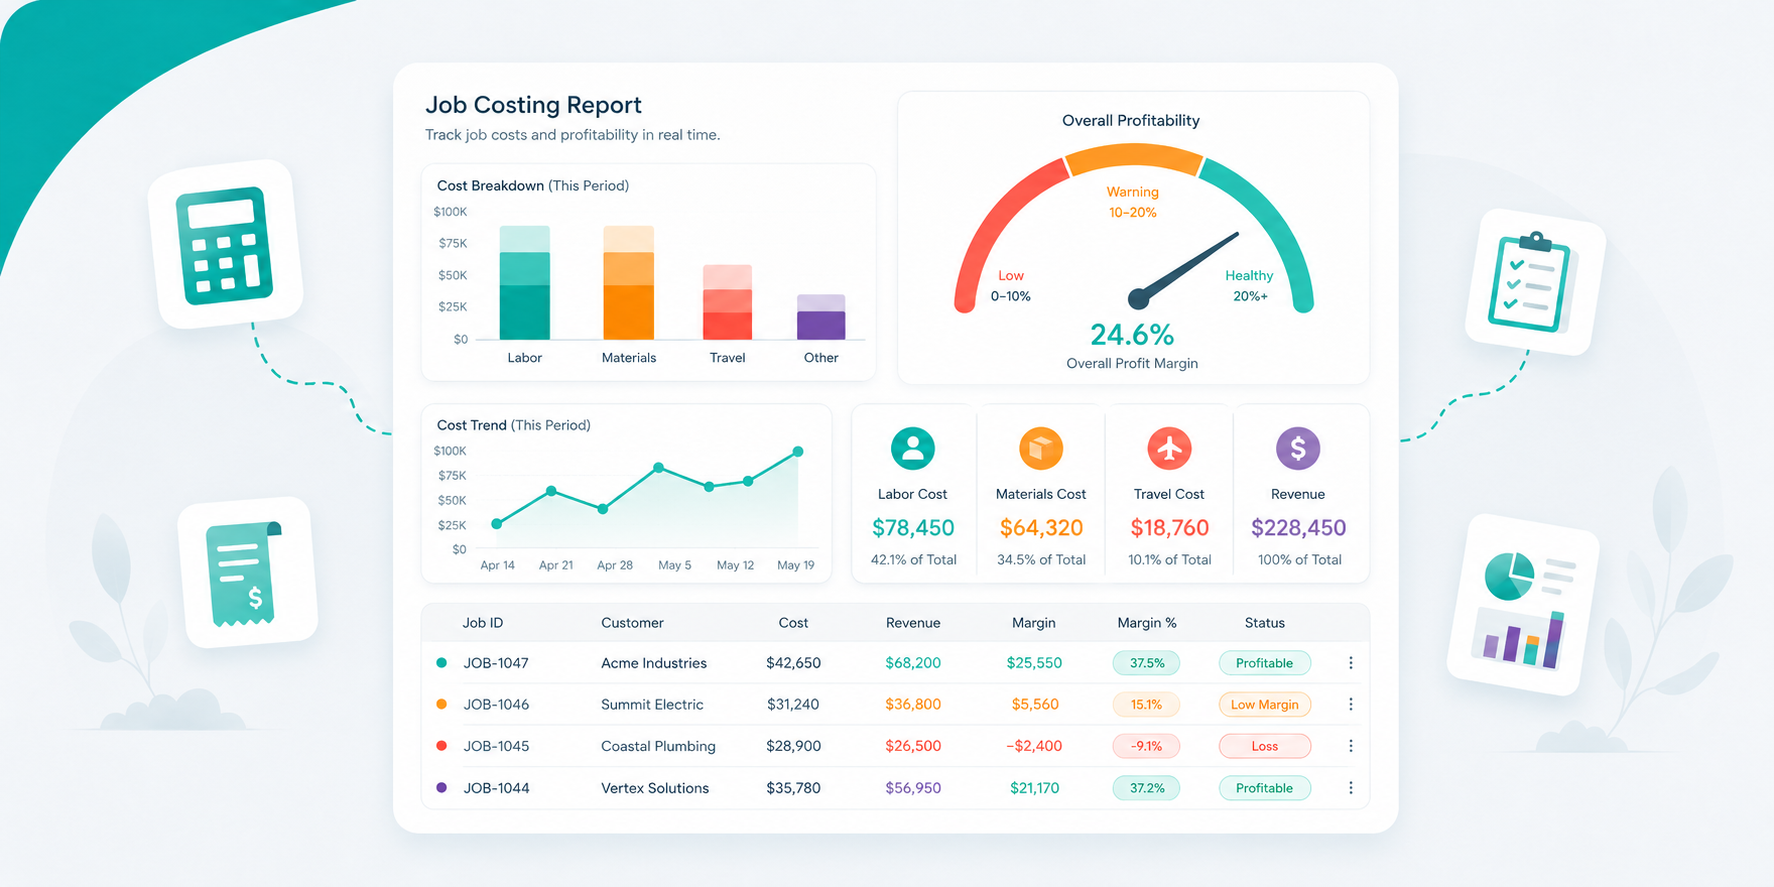Click the May 5 point on Cost Trend

click(x=658, y=468)
